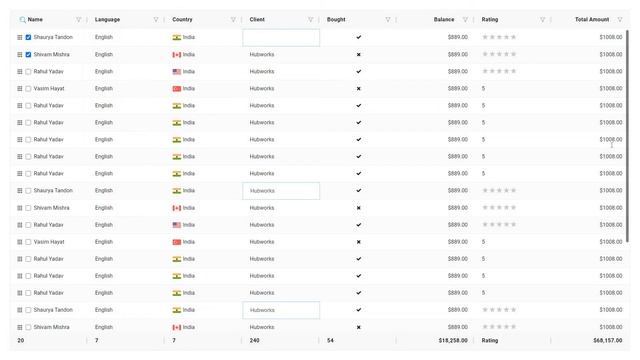Click Bought cross mark in lower Vasim Hayat row
Viewport: 640px width, 360px height.
[x=359, y=242]
